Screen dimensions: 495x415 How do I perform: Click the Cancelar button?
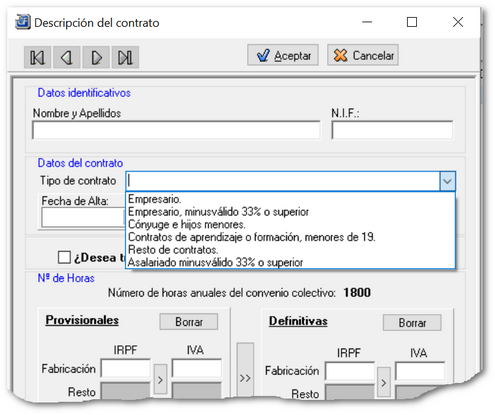[363, 55]
